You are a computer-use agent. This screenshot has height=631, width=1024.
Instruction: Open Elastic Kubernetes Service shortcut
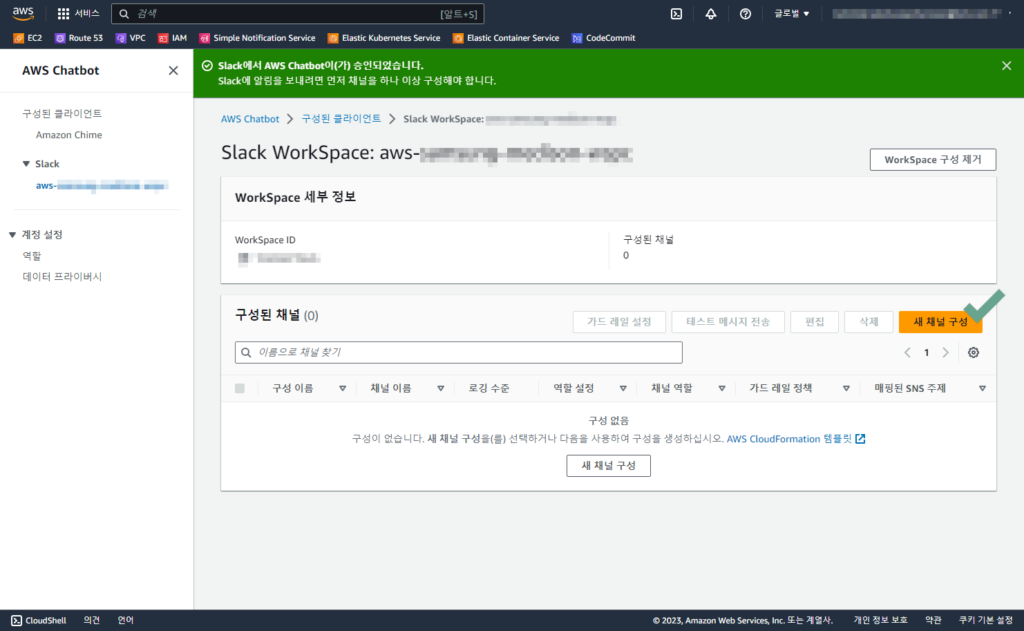384,38
